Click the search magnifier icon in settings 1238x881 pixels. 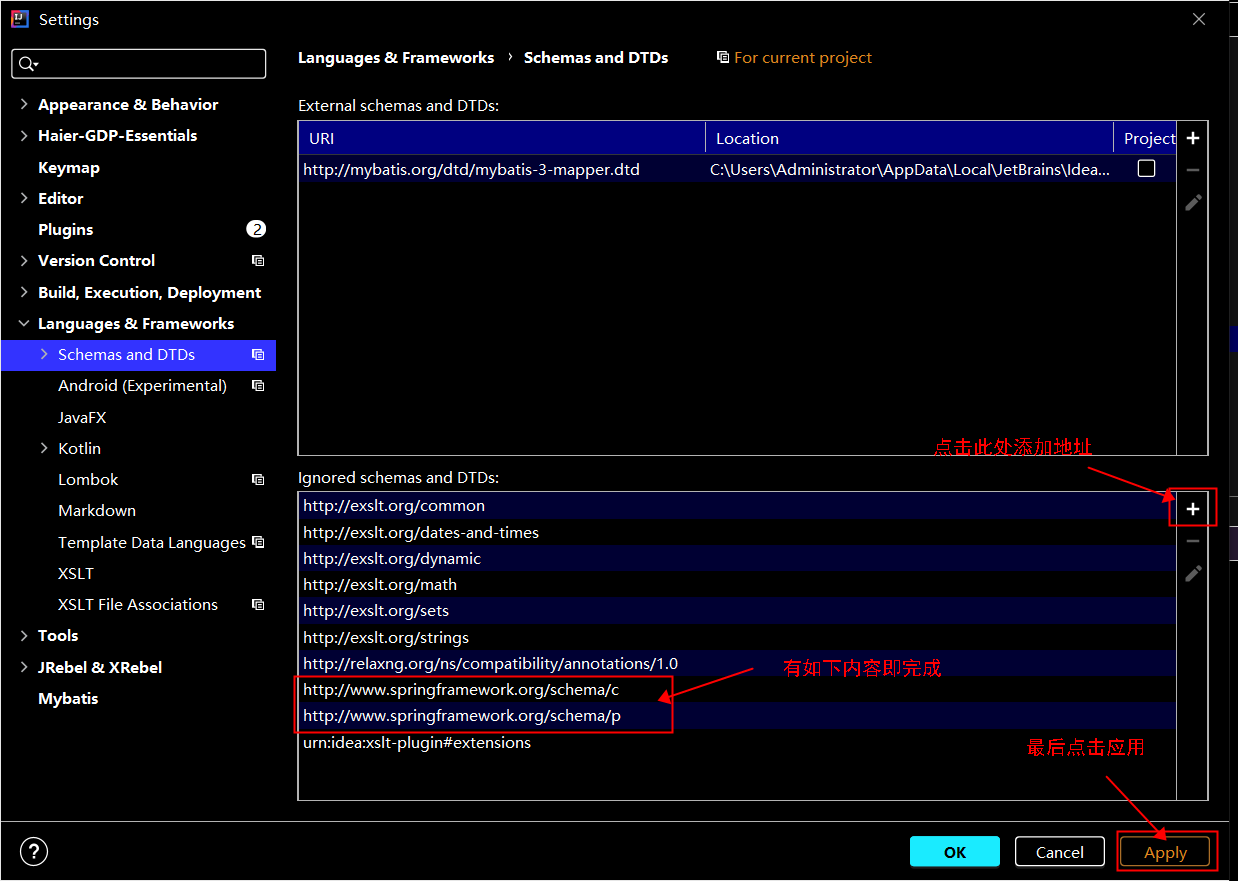point(27,64)
